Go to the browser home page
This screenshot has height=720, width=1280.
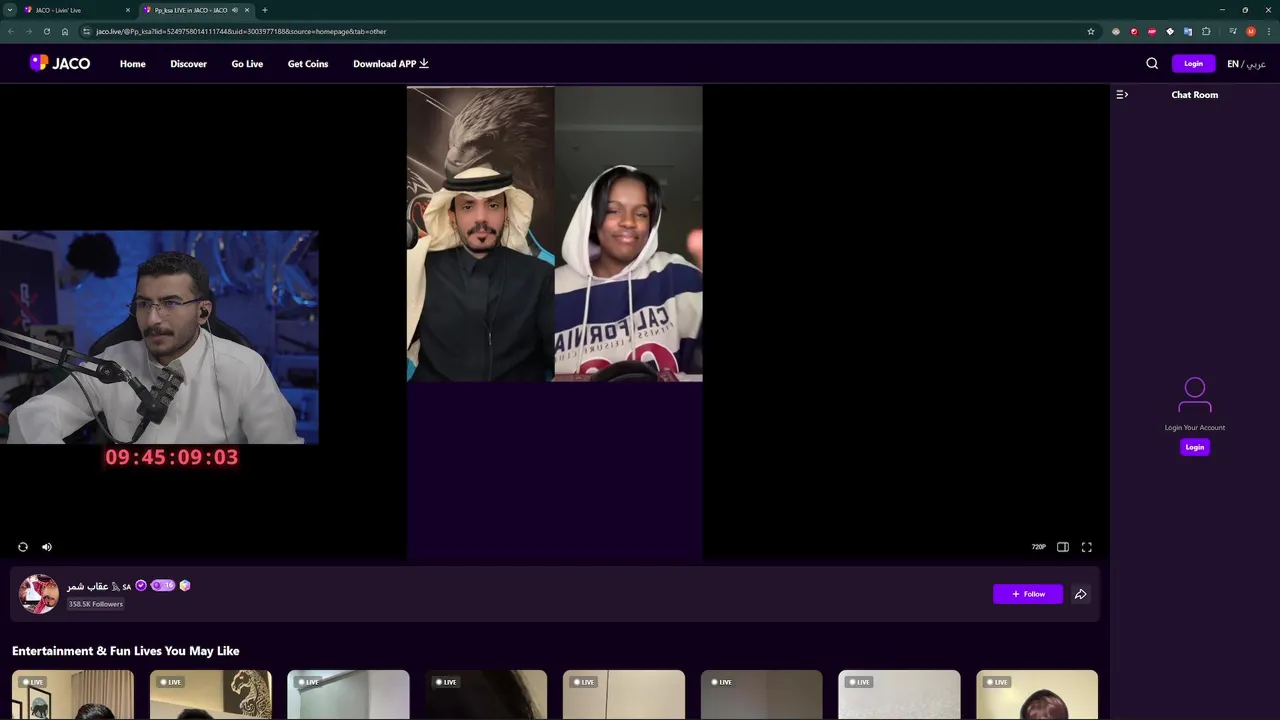[x=65, y=31]
